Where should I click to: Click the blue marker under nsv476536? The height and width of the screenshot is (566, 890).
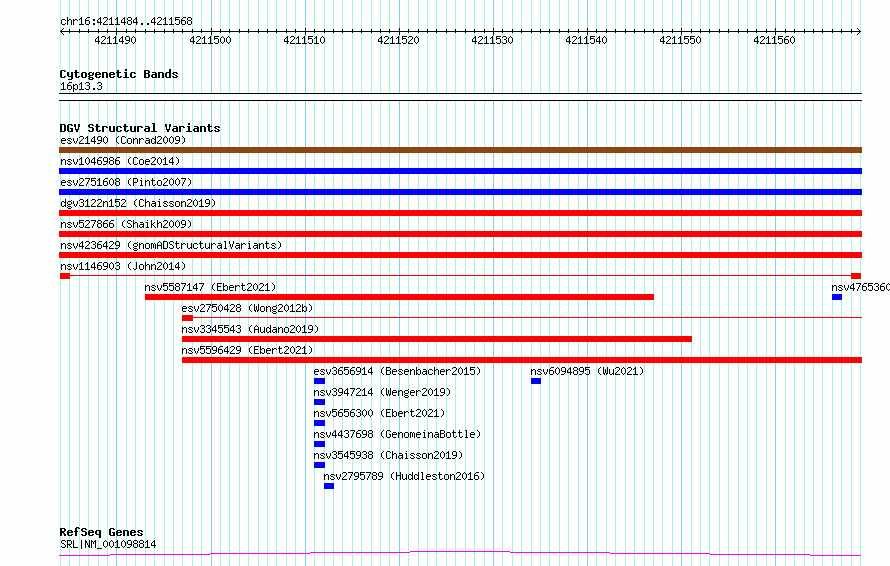point(837,297)
